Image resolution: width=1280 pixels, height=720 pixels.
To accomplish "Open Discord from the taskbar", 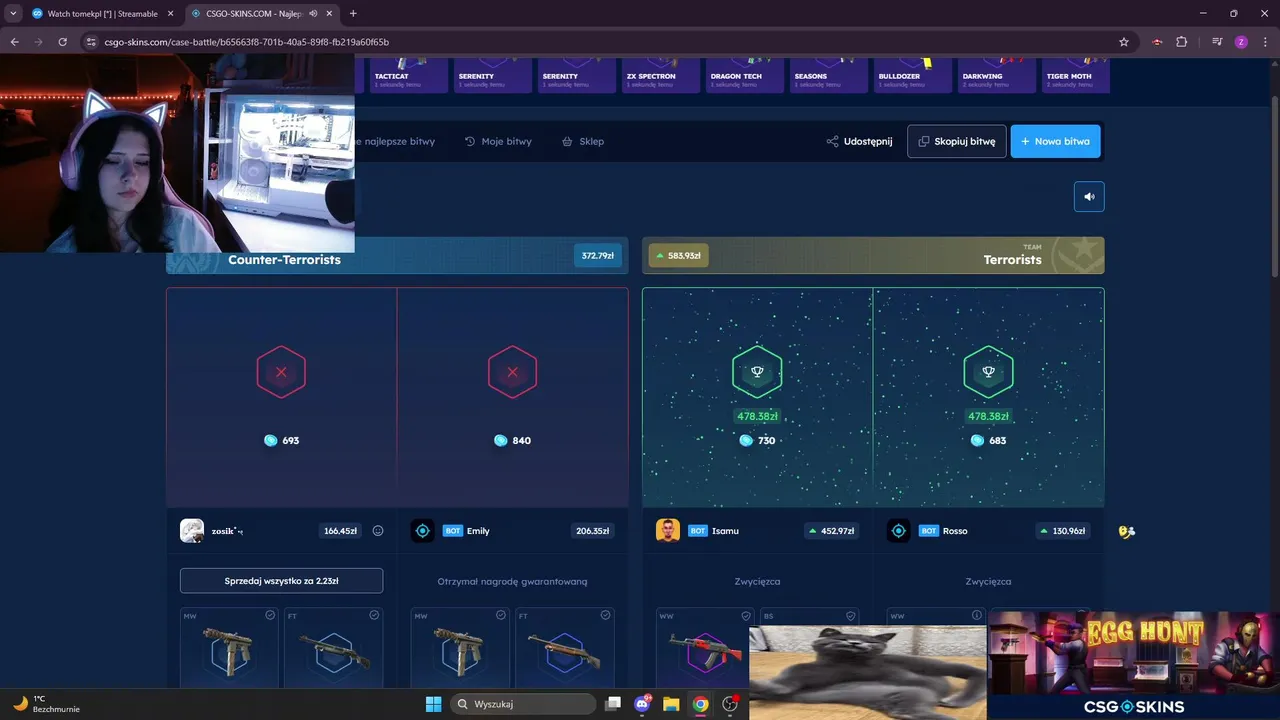I will 642,704.
